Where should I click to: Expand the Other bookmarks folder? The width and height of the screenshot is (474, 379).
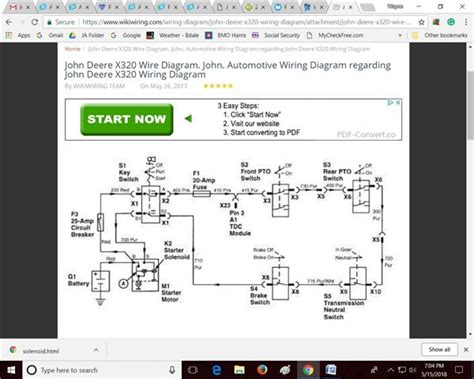tap(439, 35)
